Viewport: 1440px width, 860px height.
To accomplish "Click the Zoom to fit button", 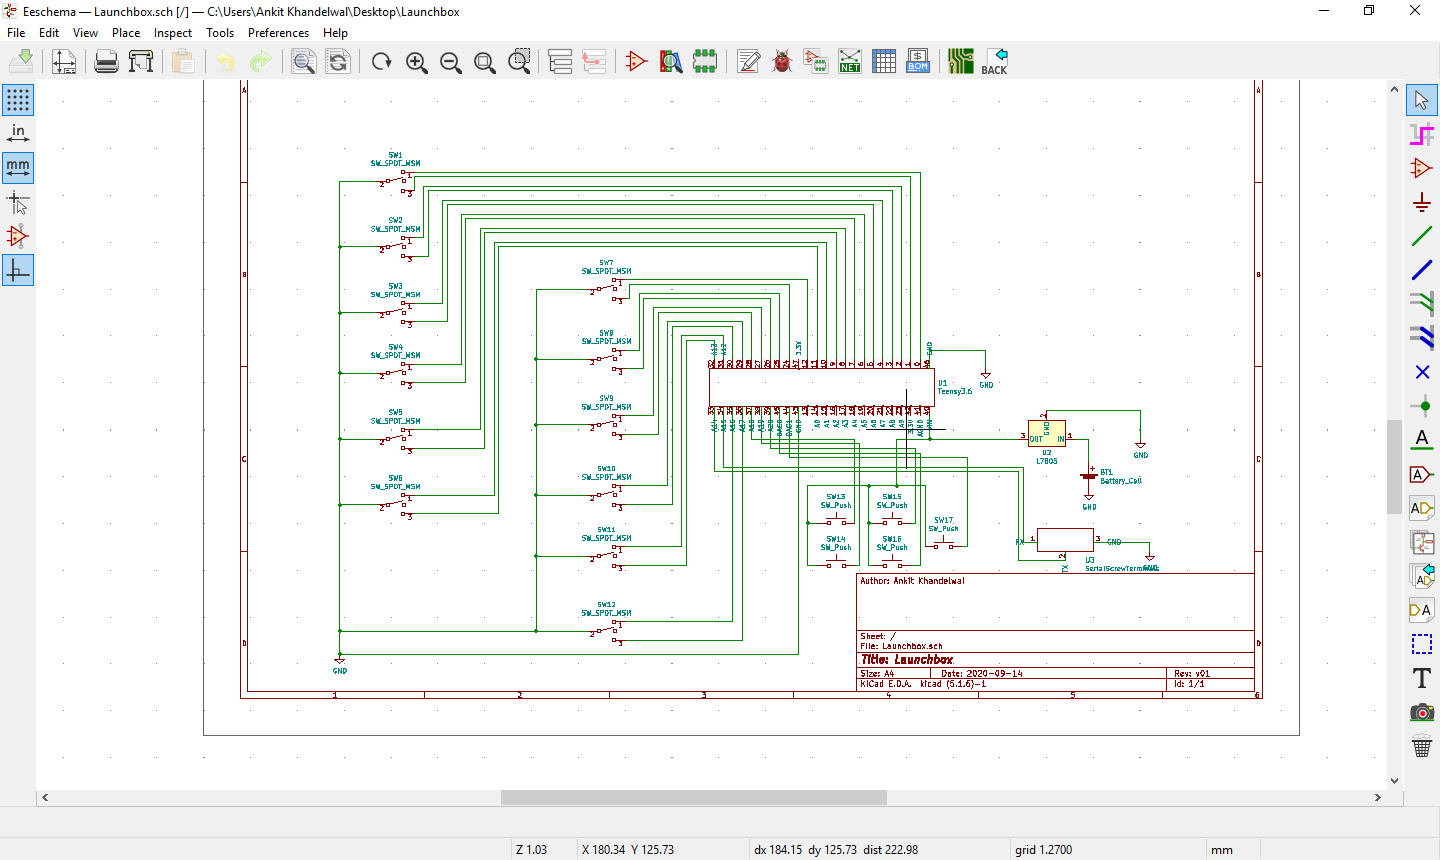I will click(485, 62).
